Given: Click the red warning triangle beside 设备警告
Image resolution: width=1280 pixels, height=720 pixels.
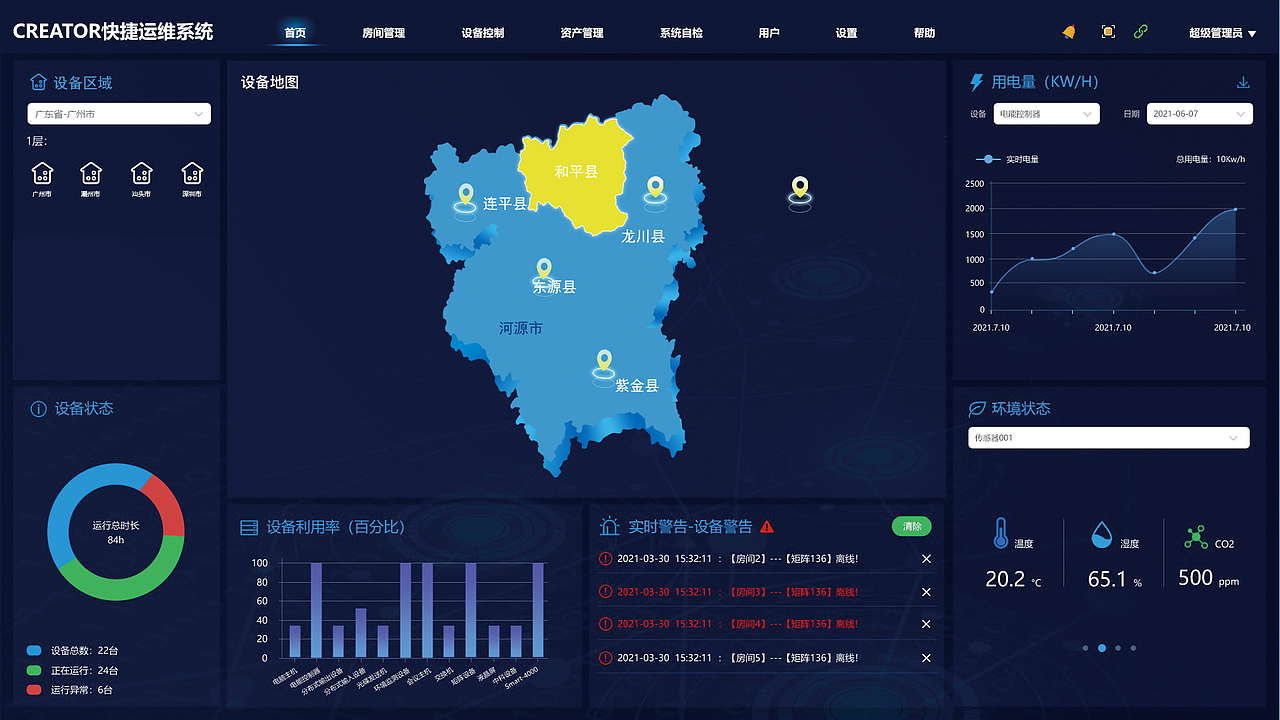Looking at the screenshot, I should click(767, 527).
